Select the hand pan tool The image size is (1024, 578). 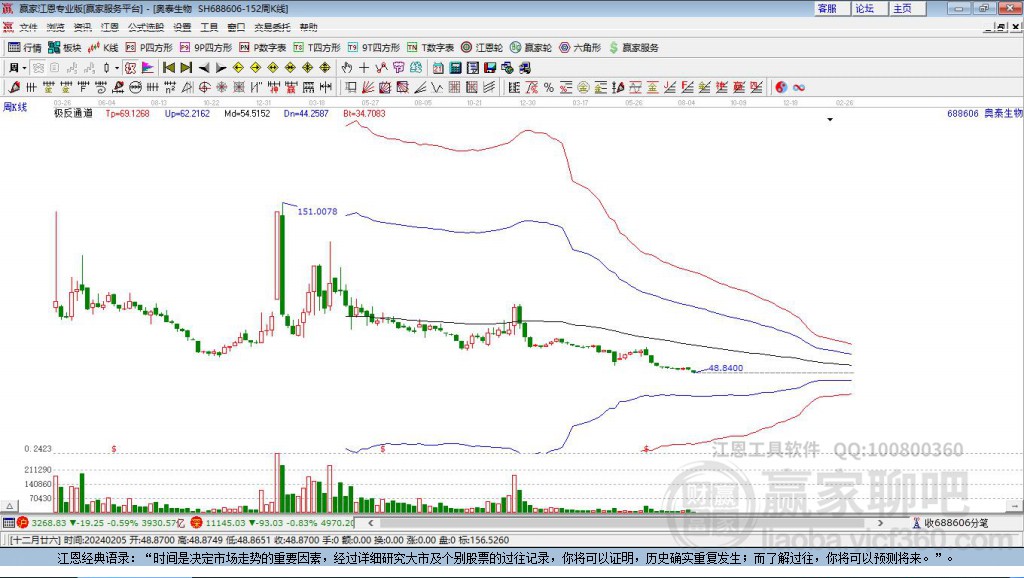point(347,67)
